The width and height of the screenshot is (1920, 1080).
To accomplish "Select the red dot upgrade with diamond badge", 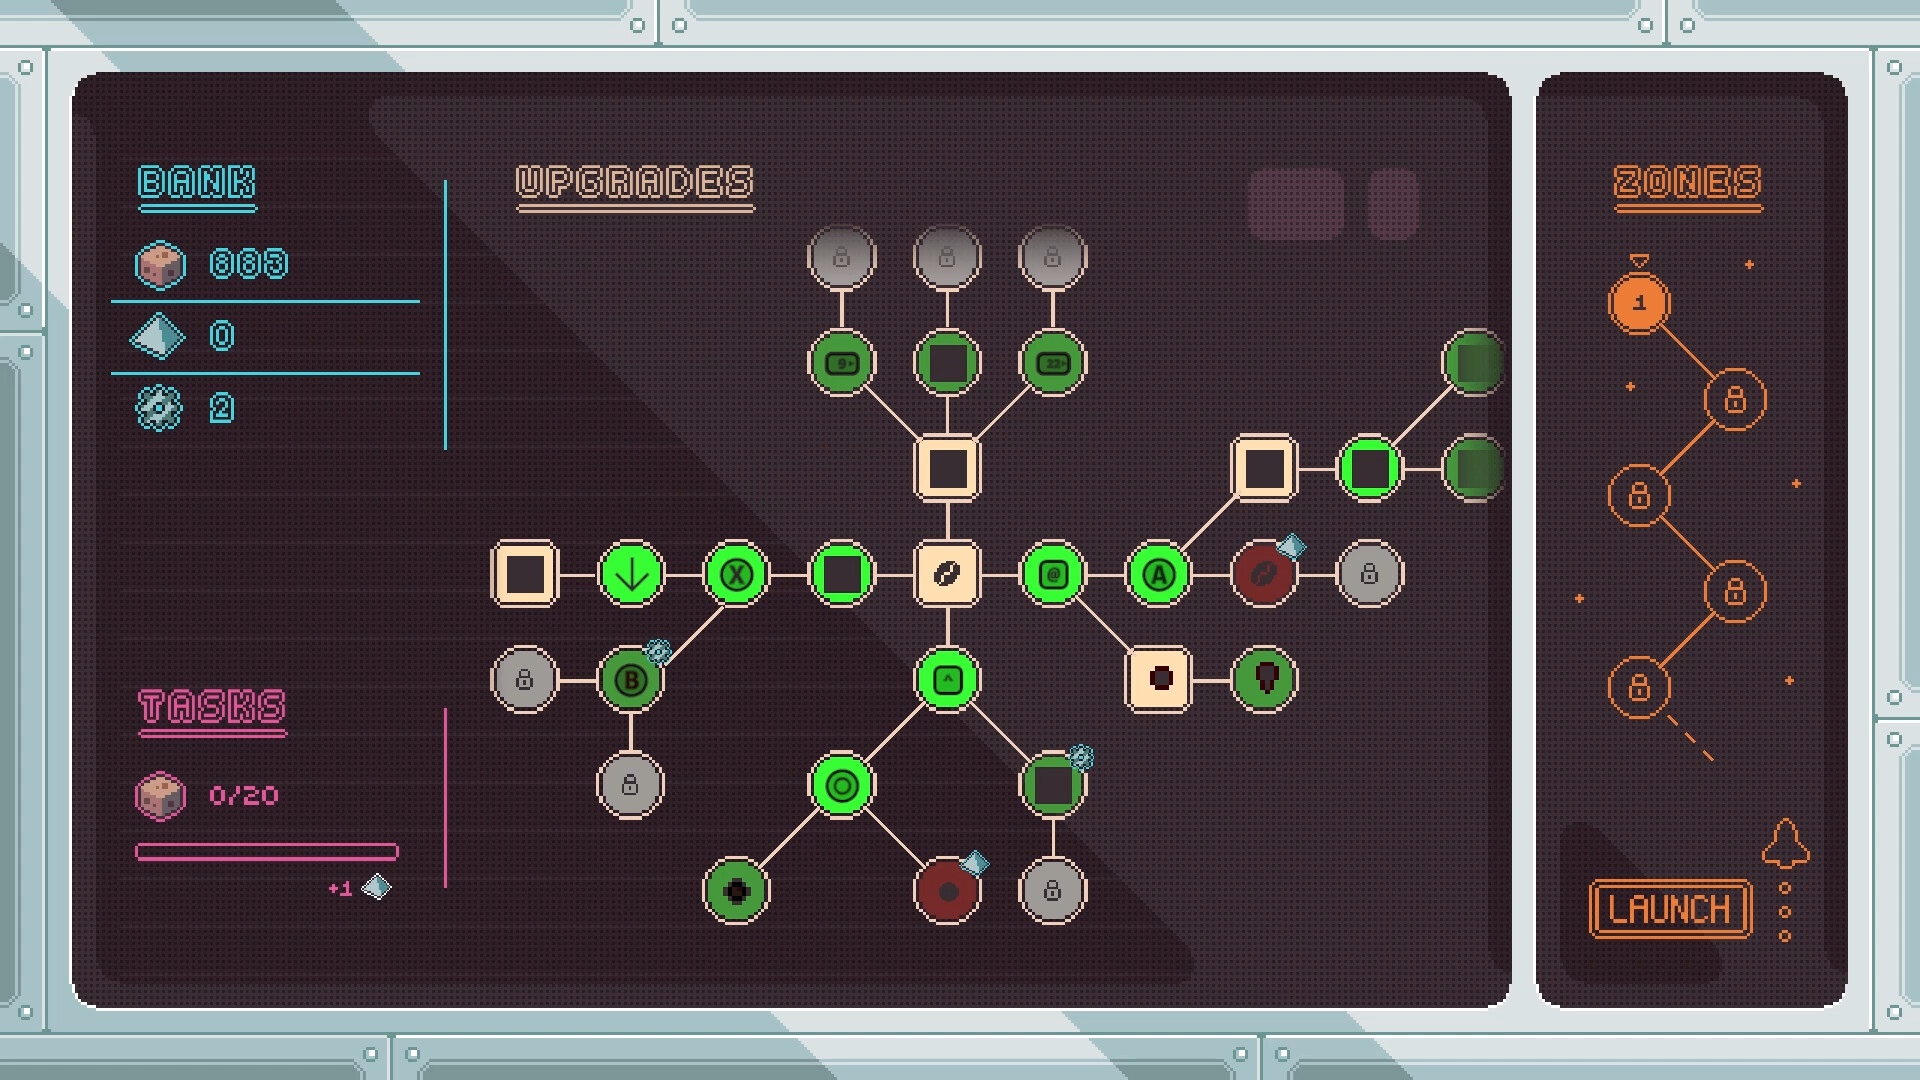I will [x=947, y=891].
